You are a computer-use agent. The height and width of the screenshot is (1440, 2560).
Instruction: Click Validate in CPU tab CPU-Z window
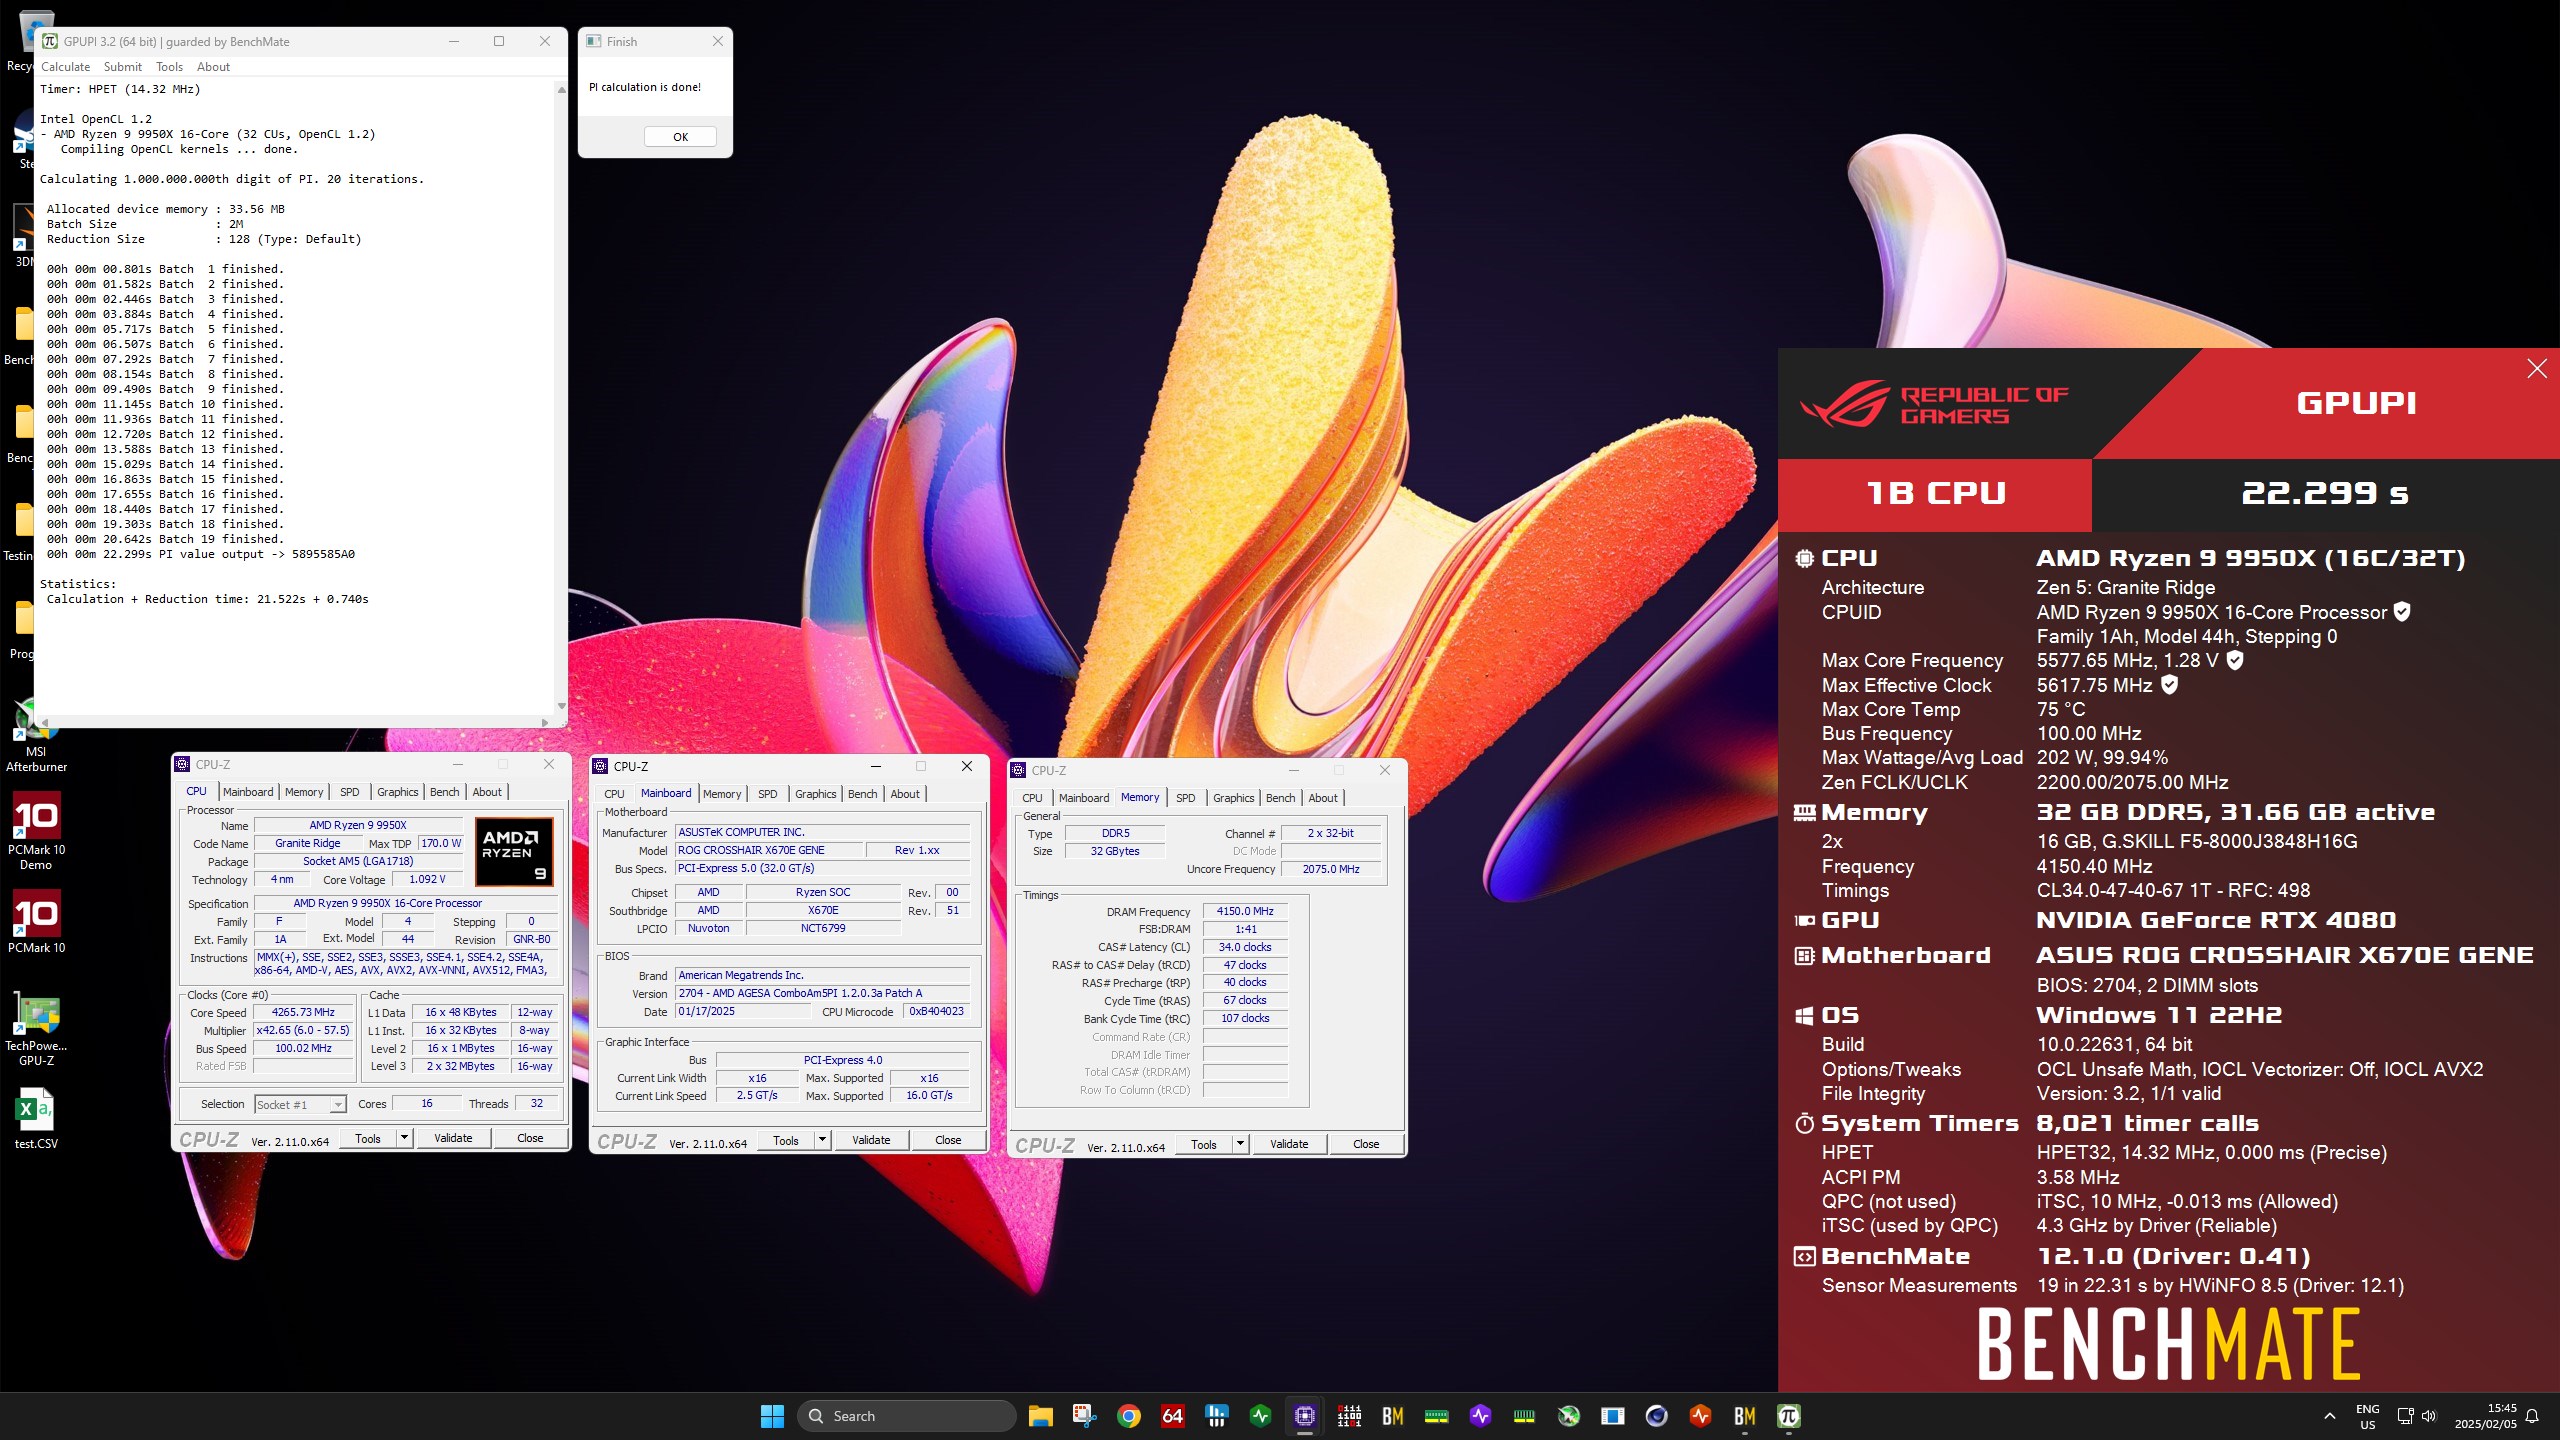coord(453,1138)
